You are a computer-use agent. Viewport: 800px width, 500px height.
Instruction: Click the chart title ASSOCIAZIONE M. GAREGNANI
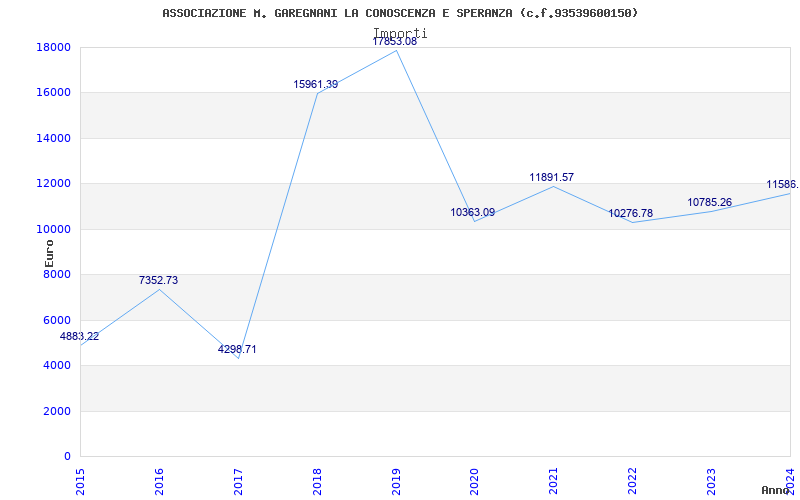(400, 13)
